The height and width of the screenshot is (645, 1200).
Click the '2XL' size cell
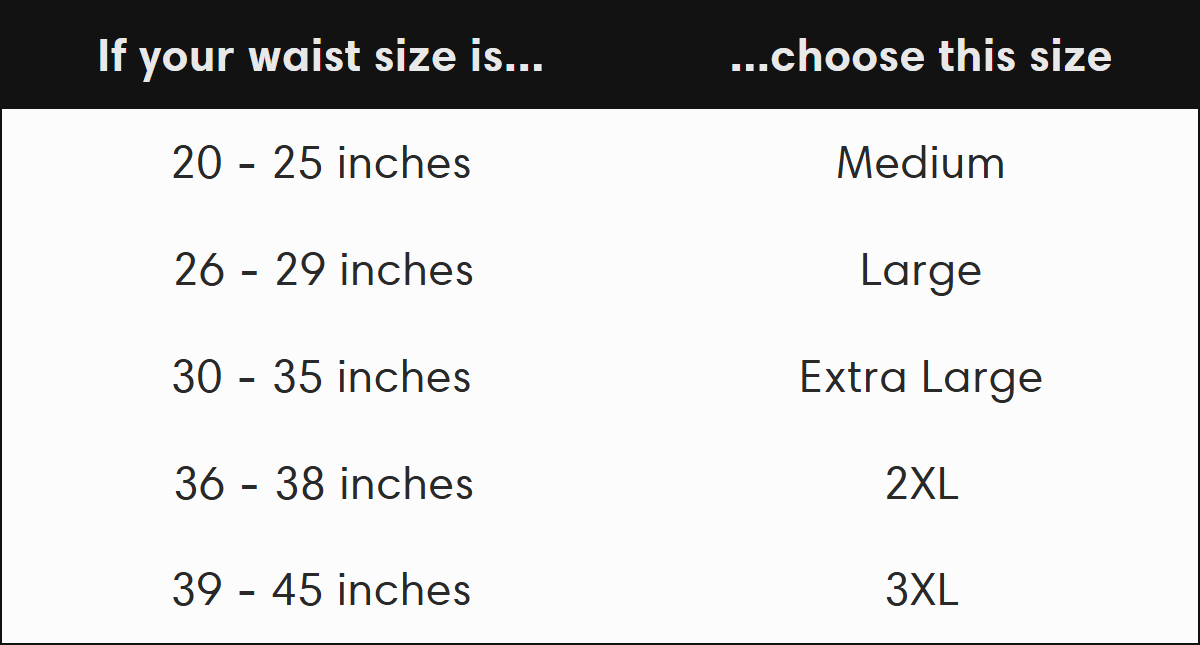tap(921, 484)
